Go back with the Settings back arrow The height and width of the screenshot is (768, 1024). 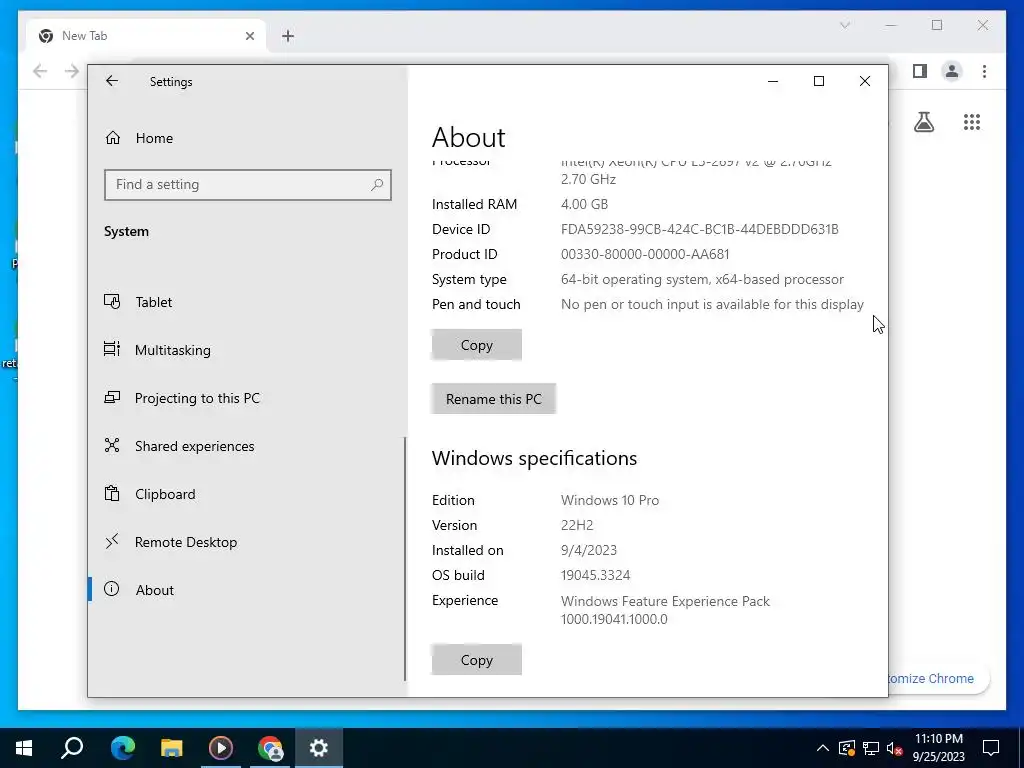coord(112,81)
